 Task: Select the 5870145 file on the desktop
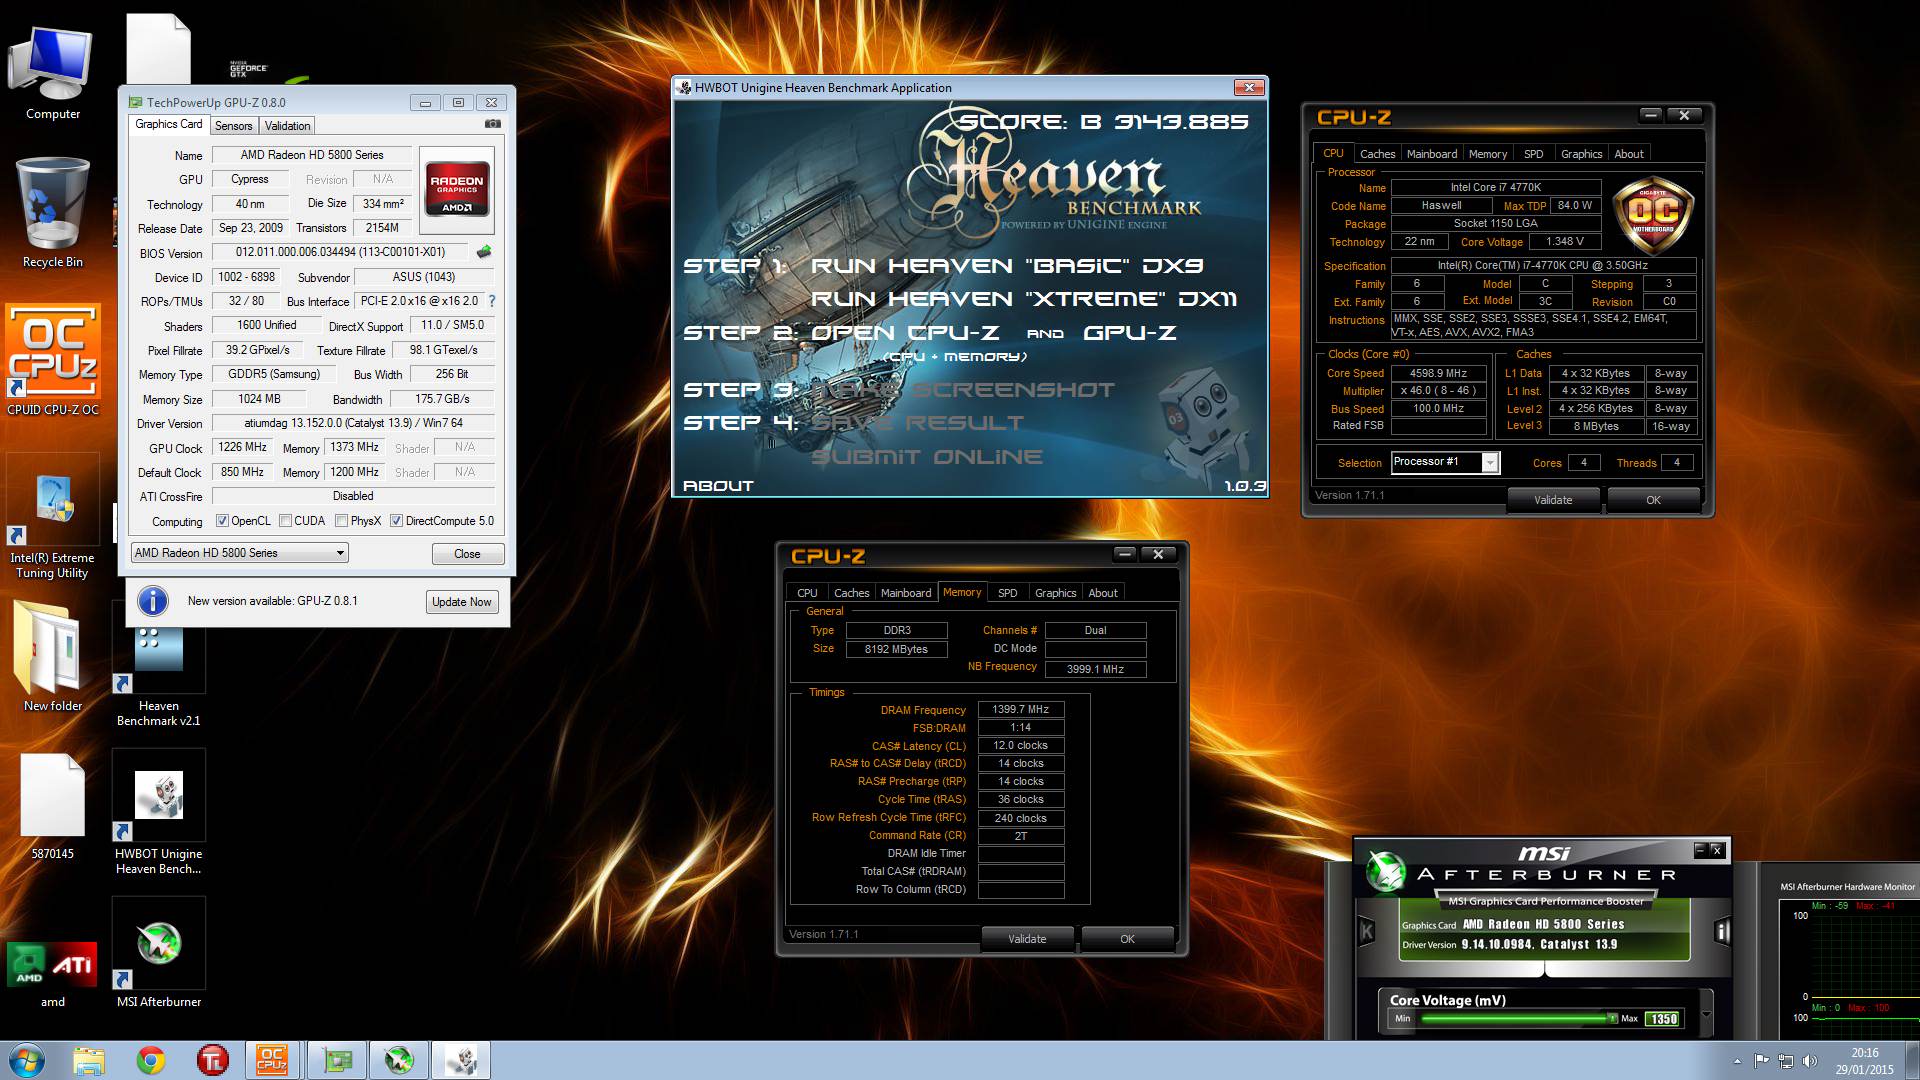pos(52,806)
